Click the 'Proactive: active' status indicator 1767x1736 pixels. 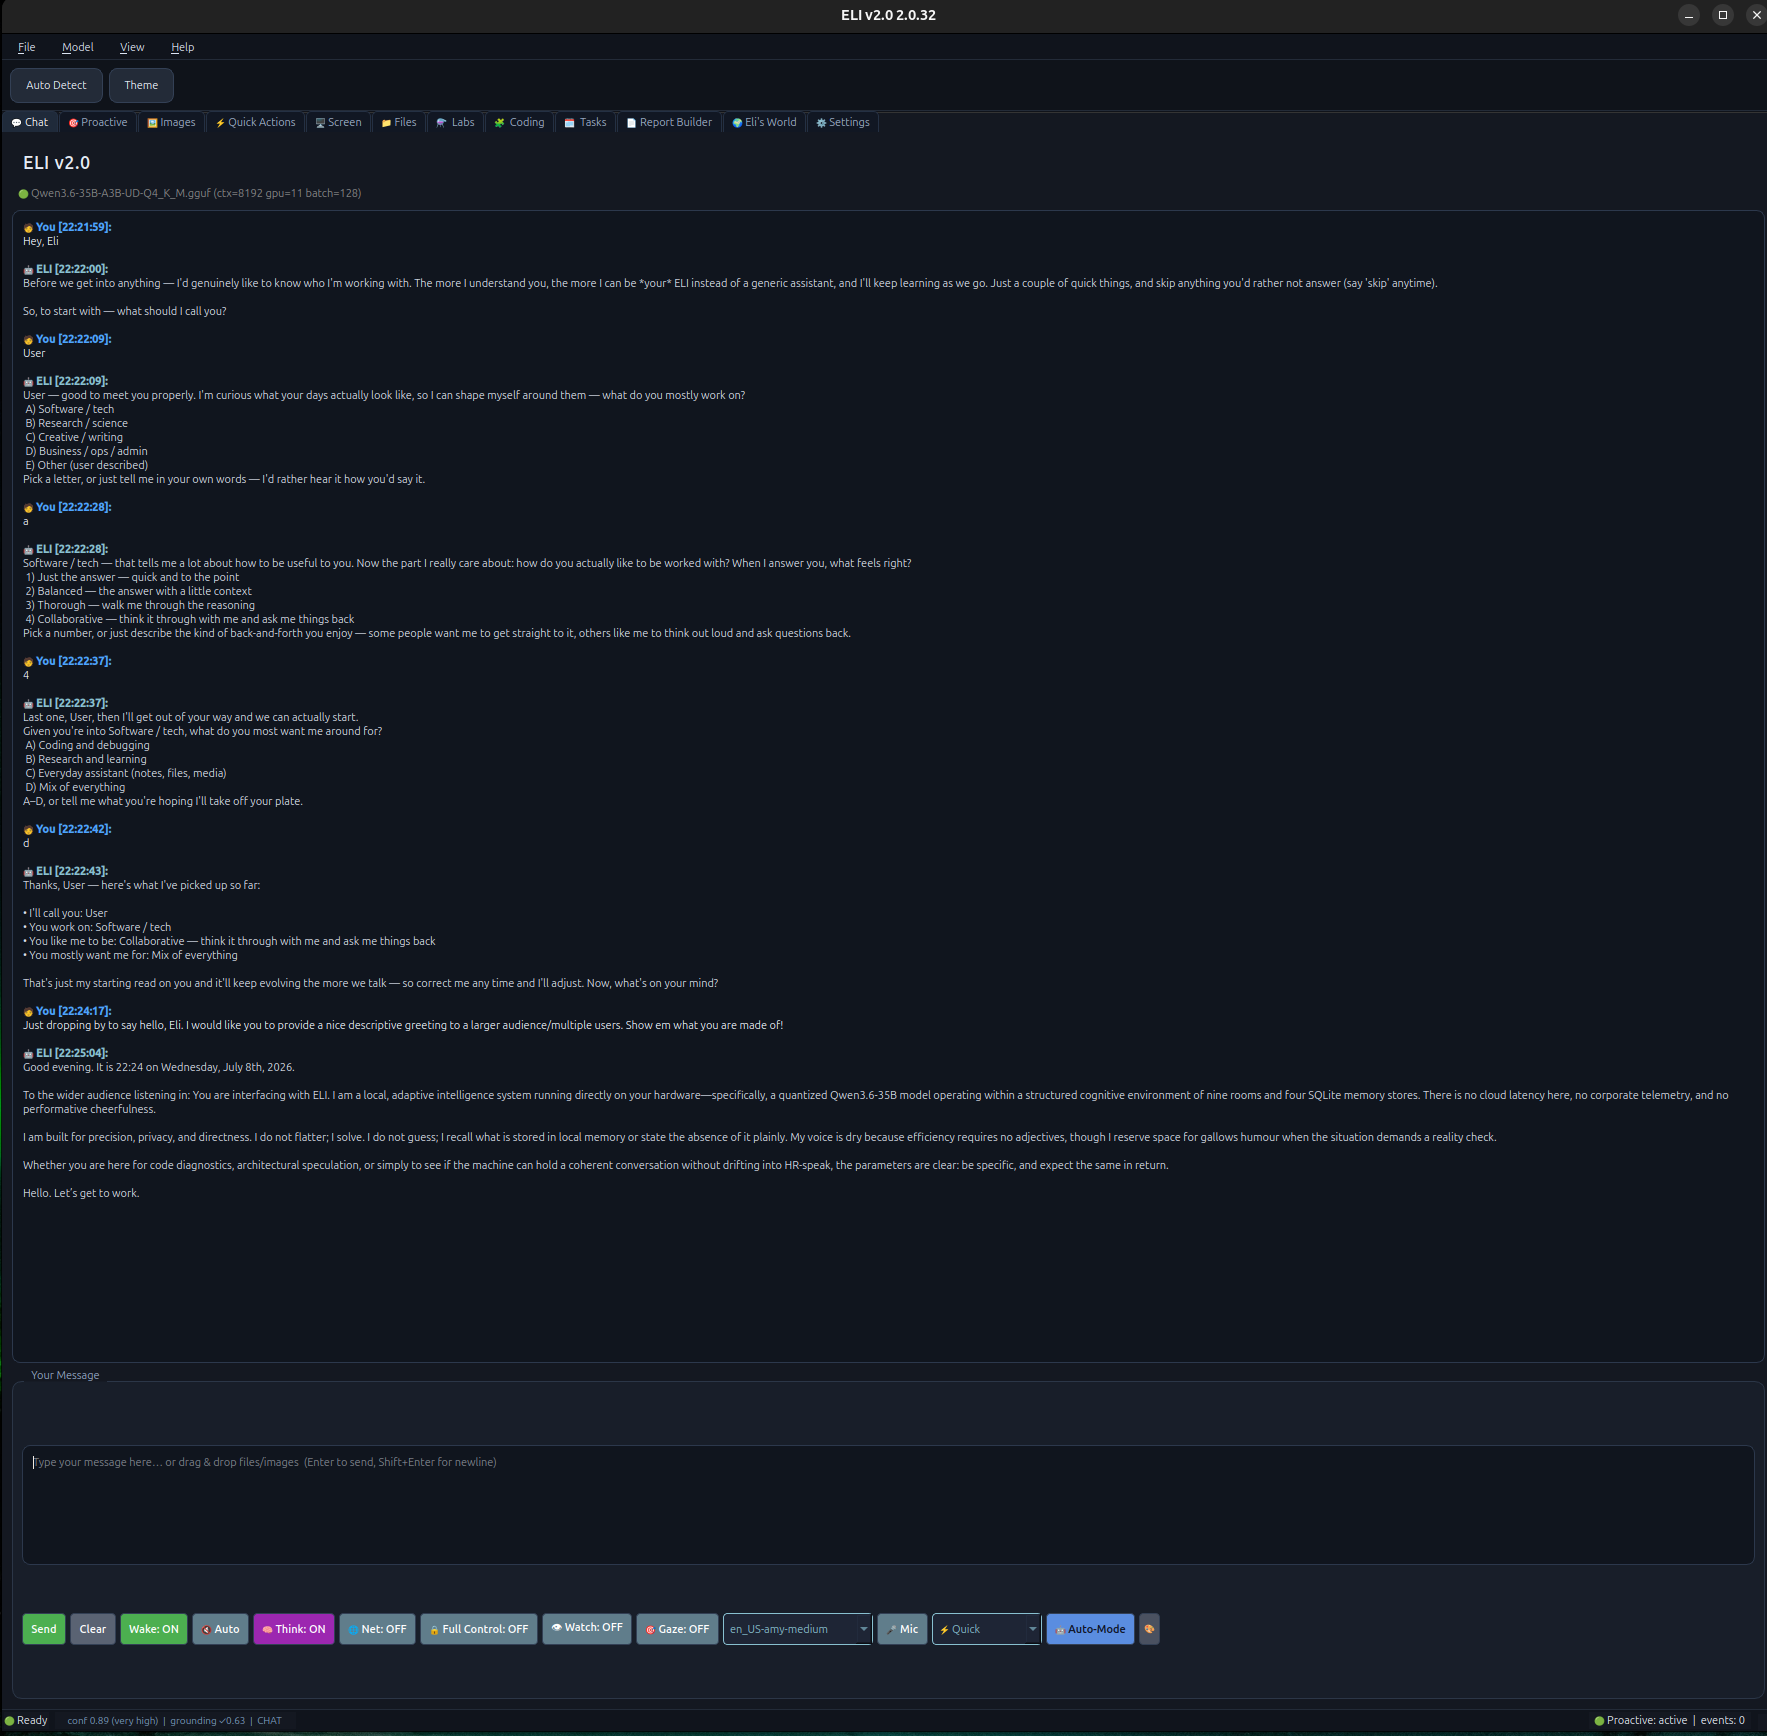[1640, 1721]
